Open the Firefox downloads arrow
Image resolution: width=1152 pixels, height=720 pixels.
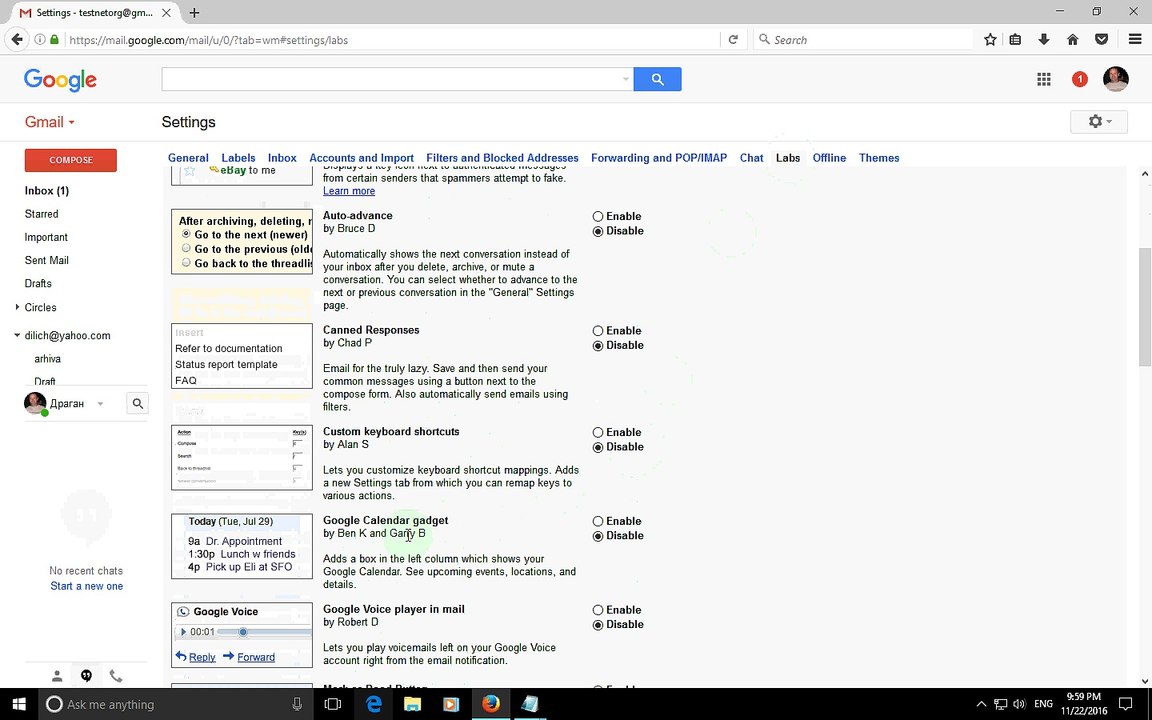(1043, 40)
